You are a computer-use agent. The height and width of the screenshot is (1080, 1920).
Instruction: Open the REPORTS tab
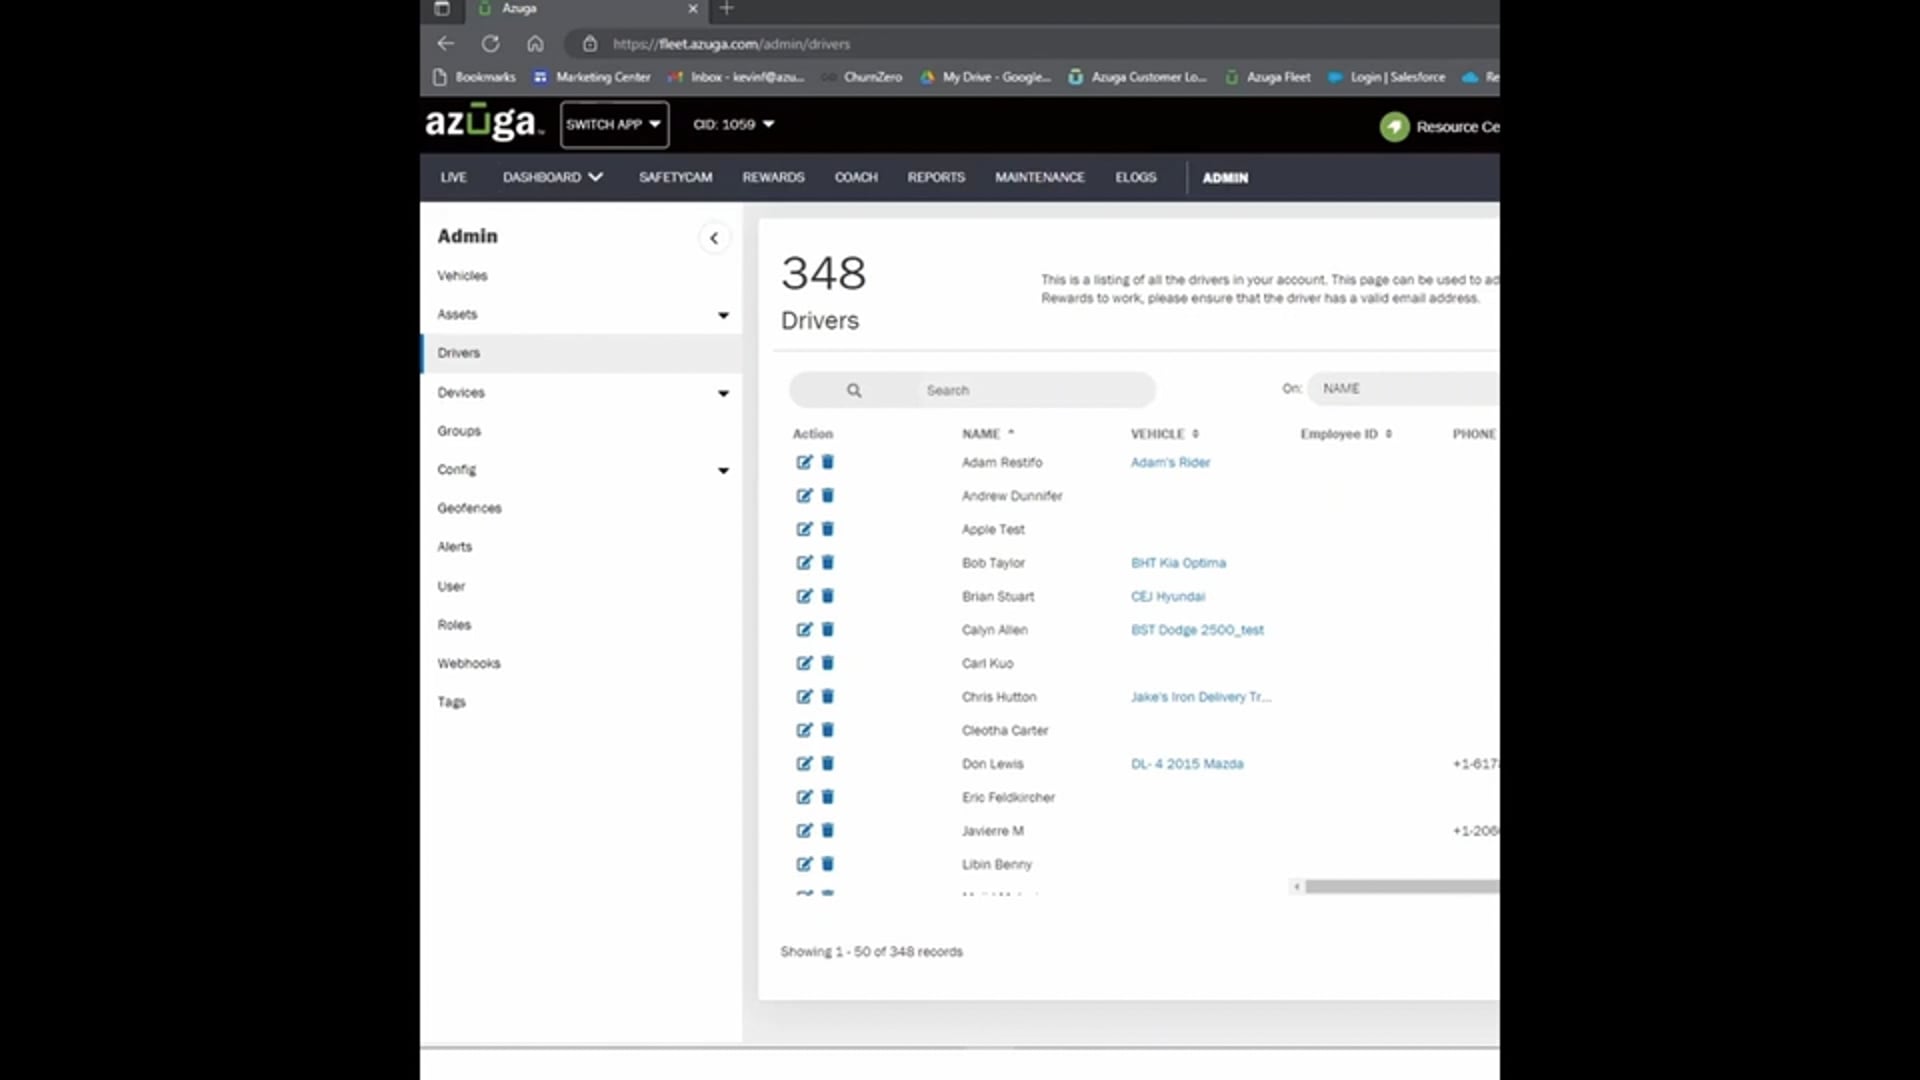click(936, 177)
